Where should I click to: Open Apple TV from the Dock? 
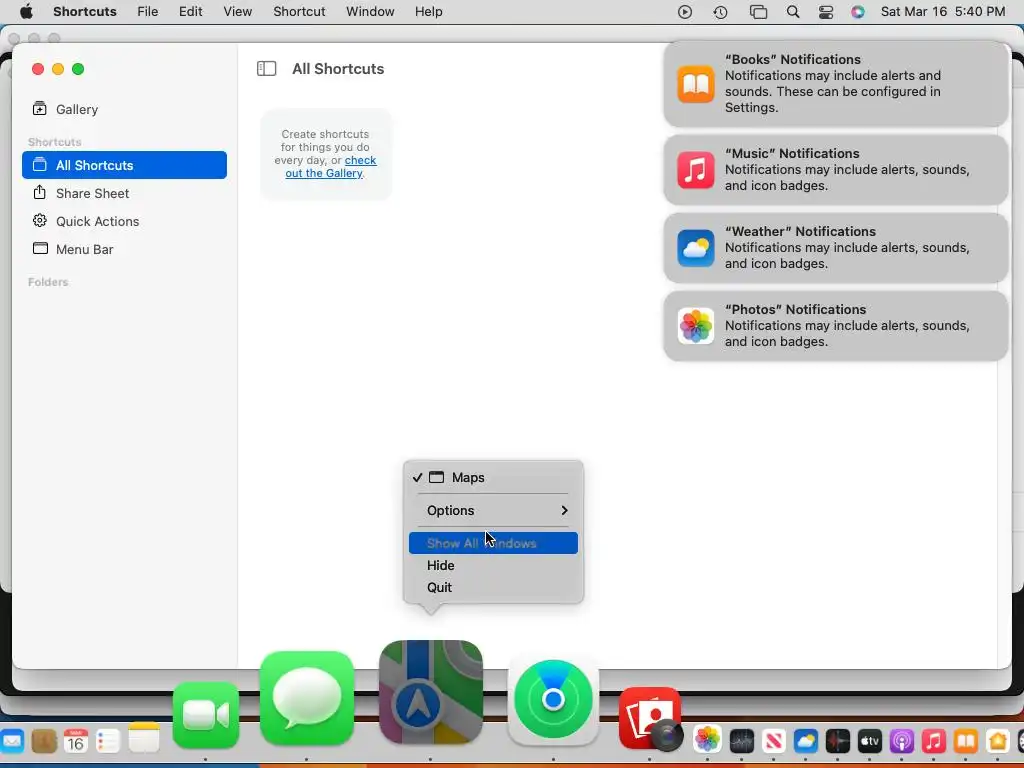click(869, 741)
